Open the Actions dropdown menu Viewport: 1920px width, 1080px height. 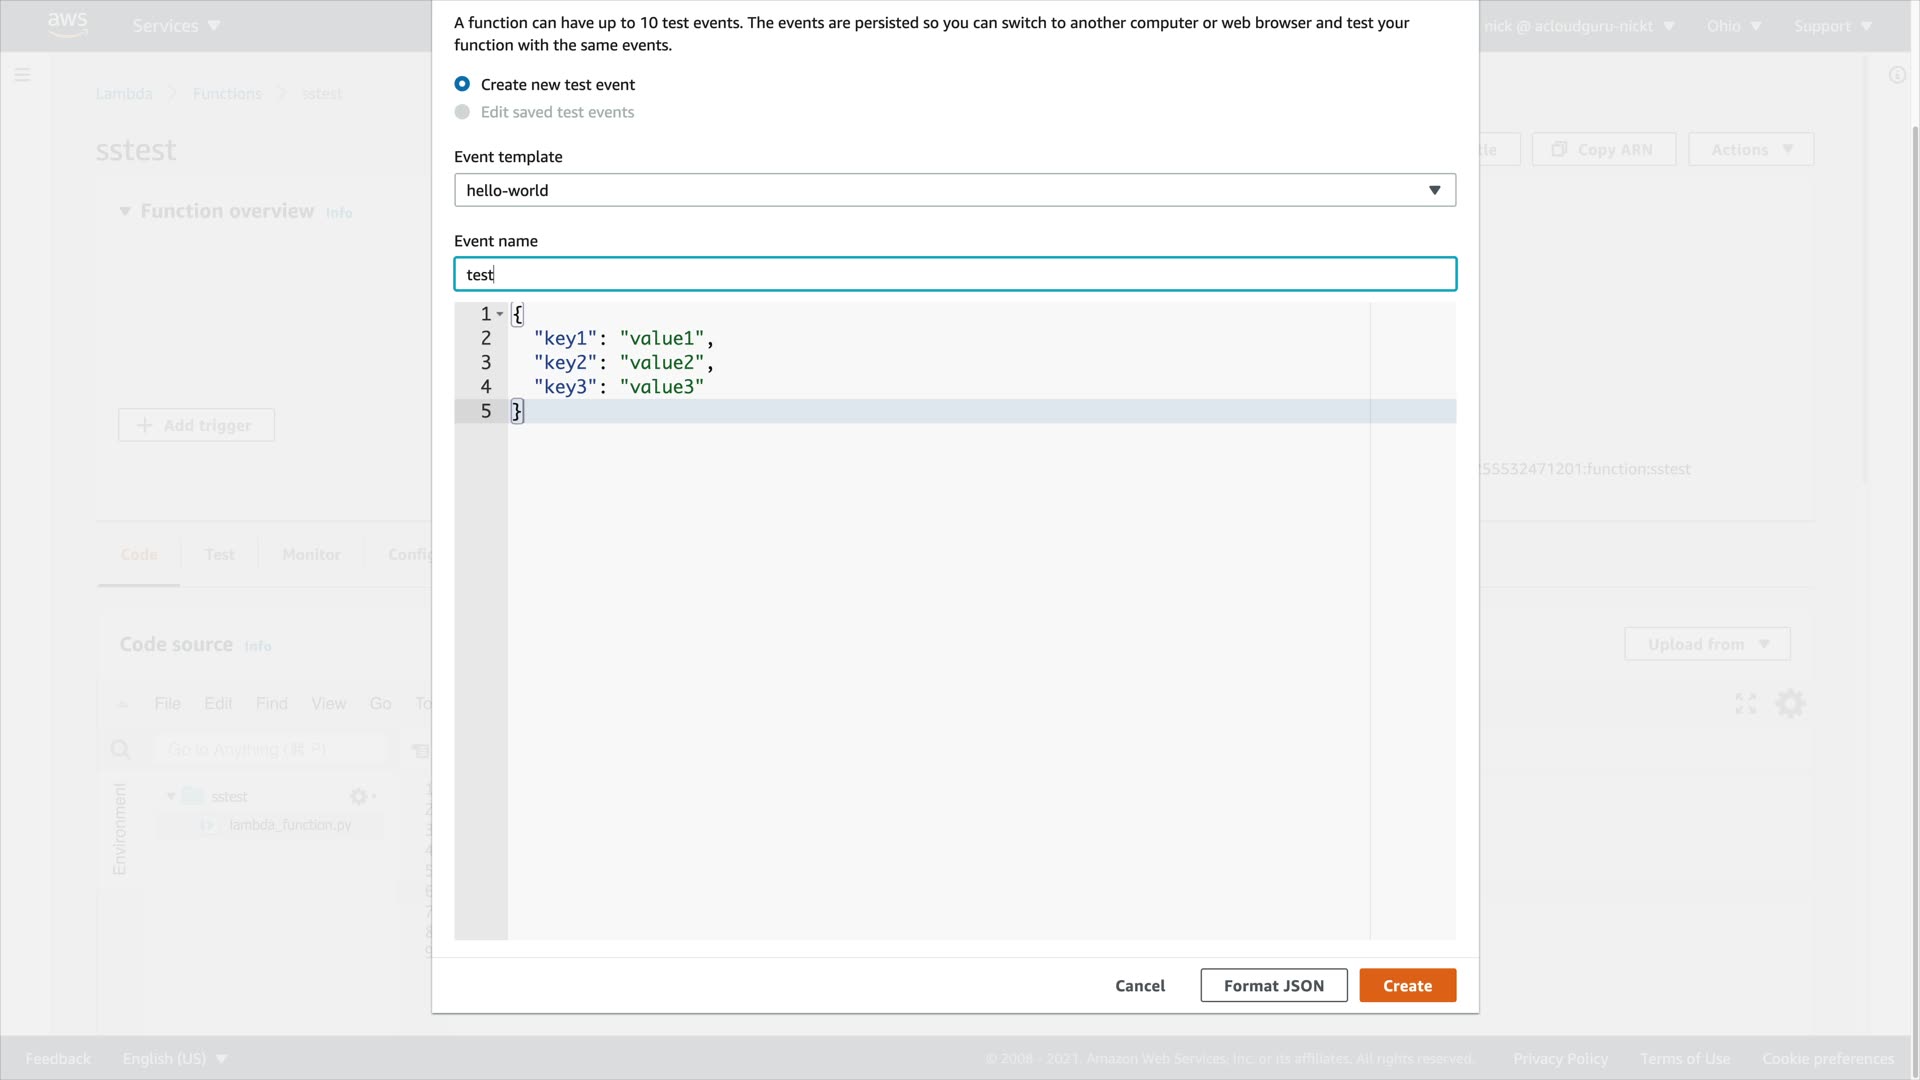point(1750,150)
